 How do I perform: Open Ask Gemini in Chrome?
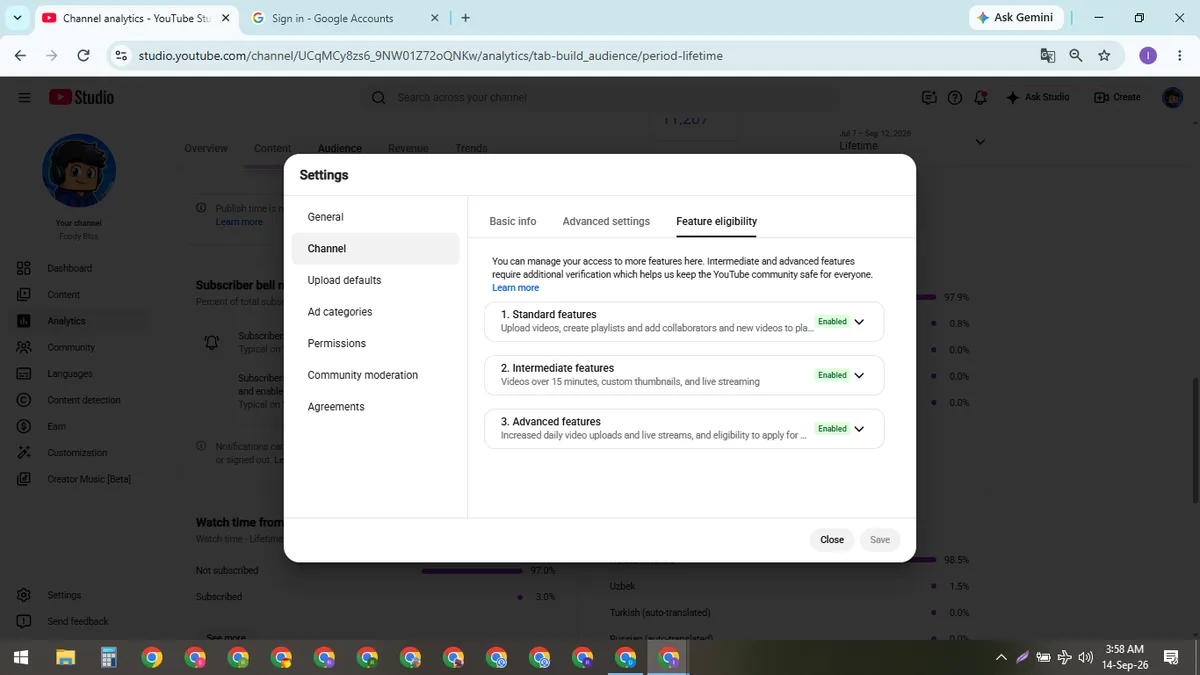pos(1015,17)
